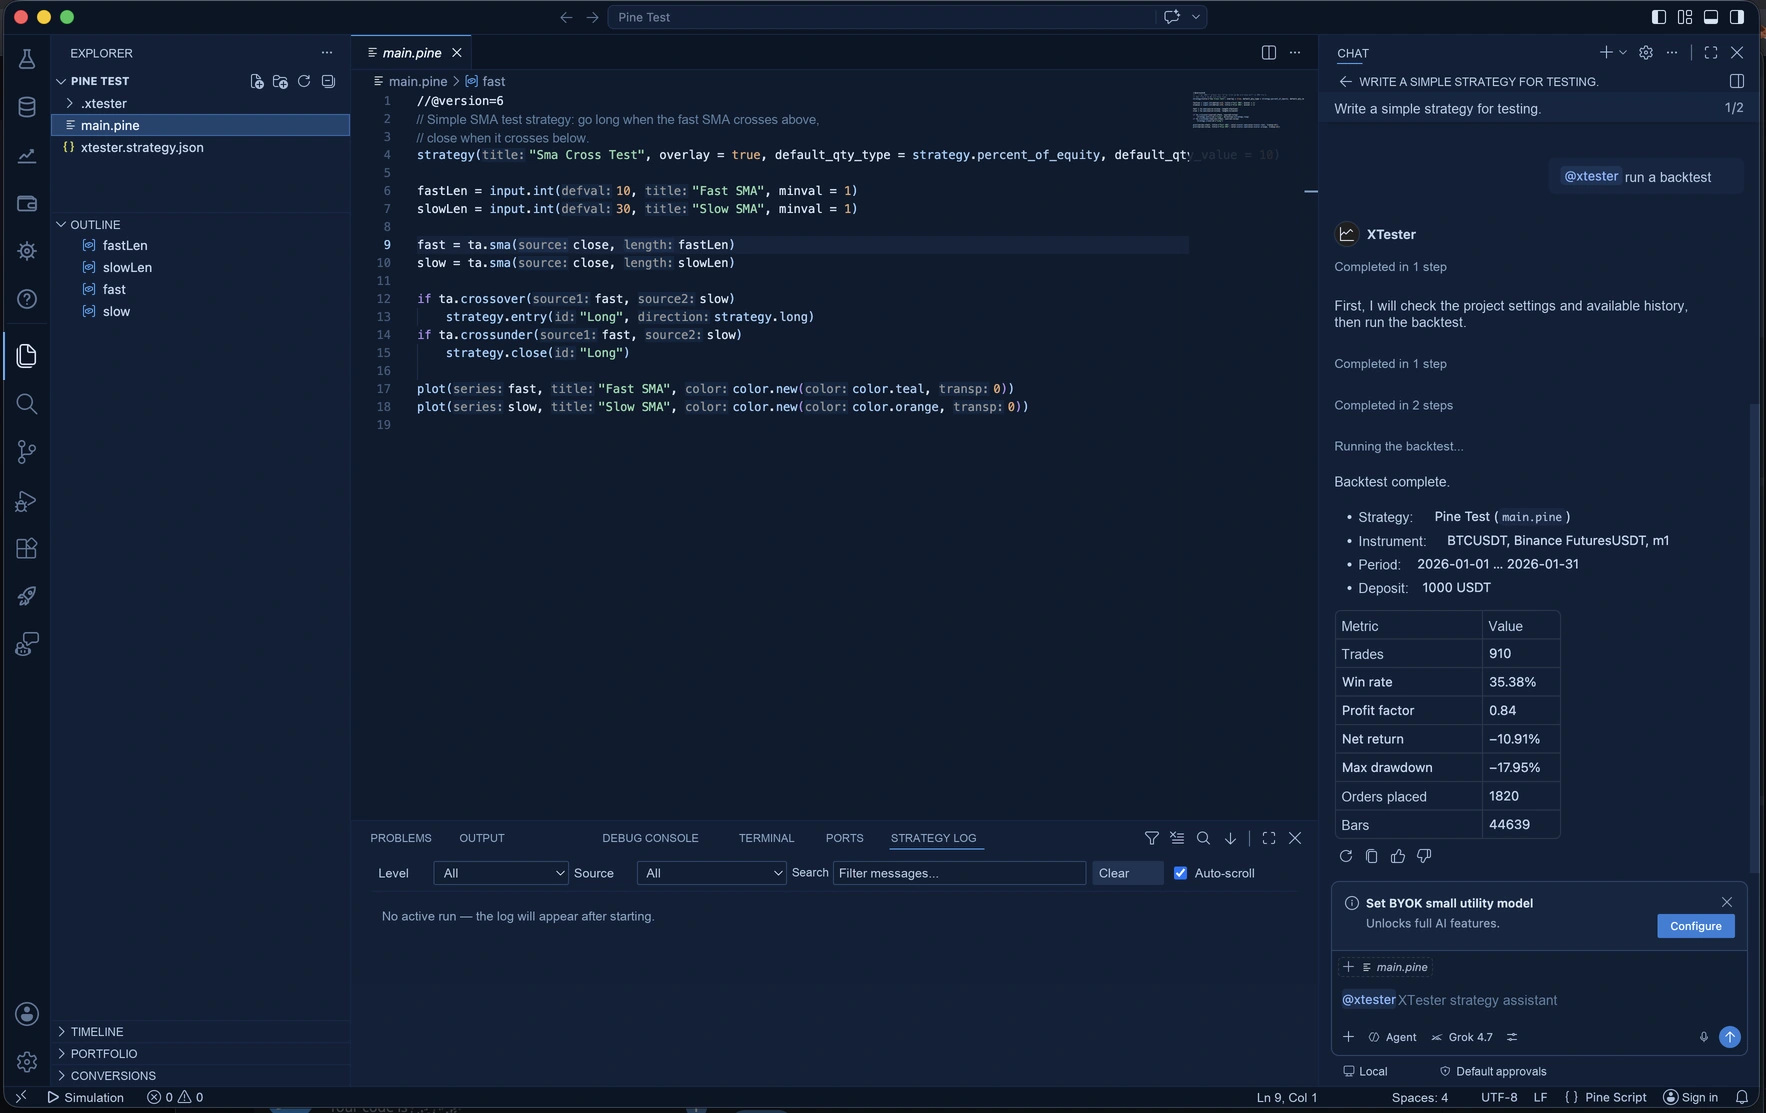Switch to the DEBUG CONSOLE tab
This screenshot has height=1113, width=1766.
[650, 838]
